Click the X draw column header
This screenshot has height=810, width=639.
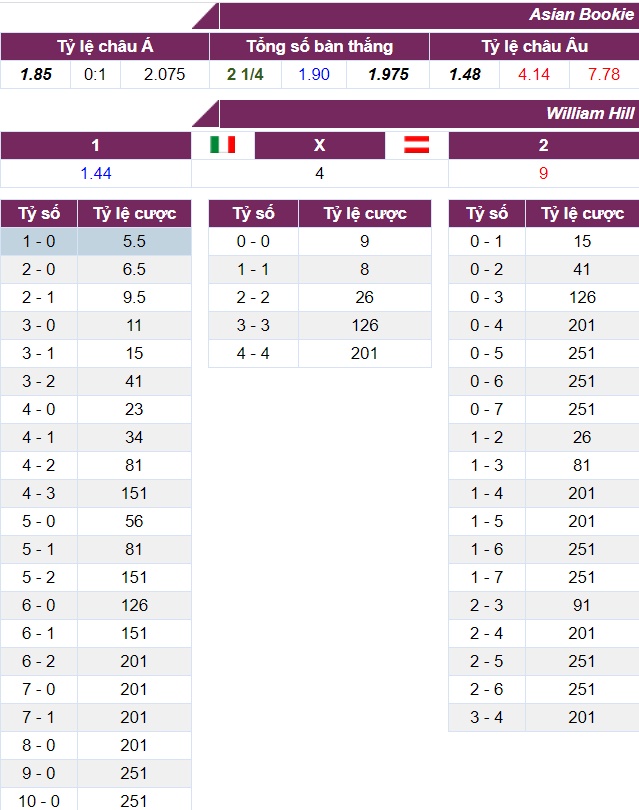(320, 145)
